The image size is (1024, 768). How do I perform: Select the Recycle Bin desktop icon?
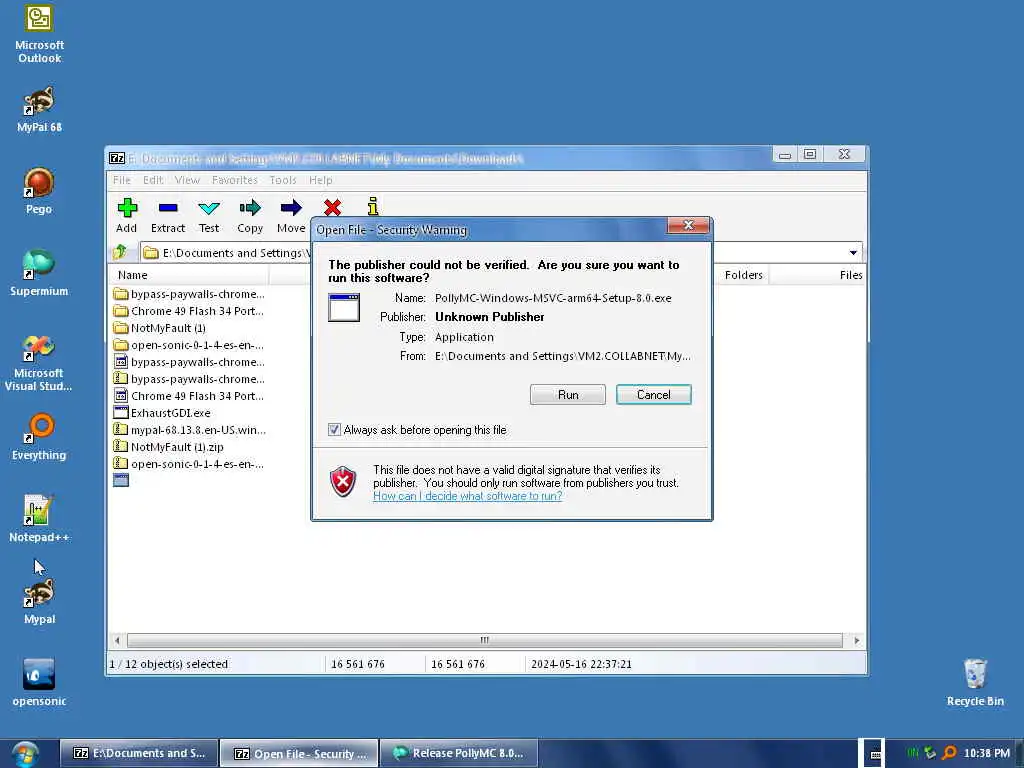[x=975, y=683]
